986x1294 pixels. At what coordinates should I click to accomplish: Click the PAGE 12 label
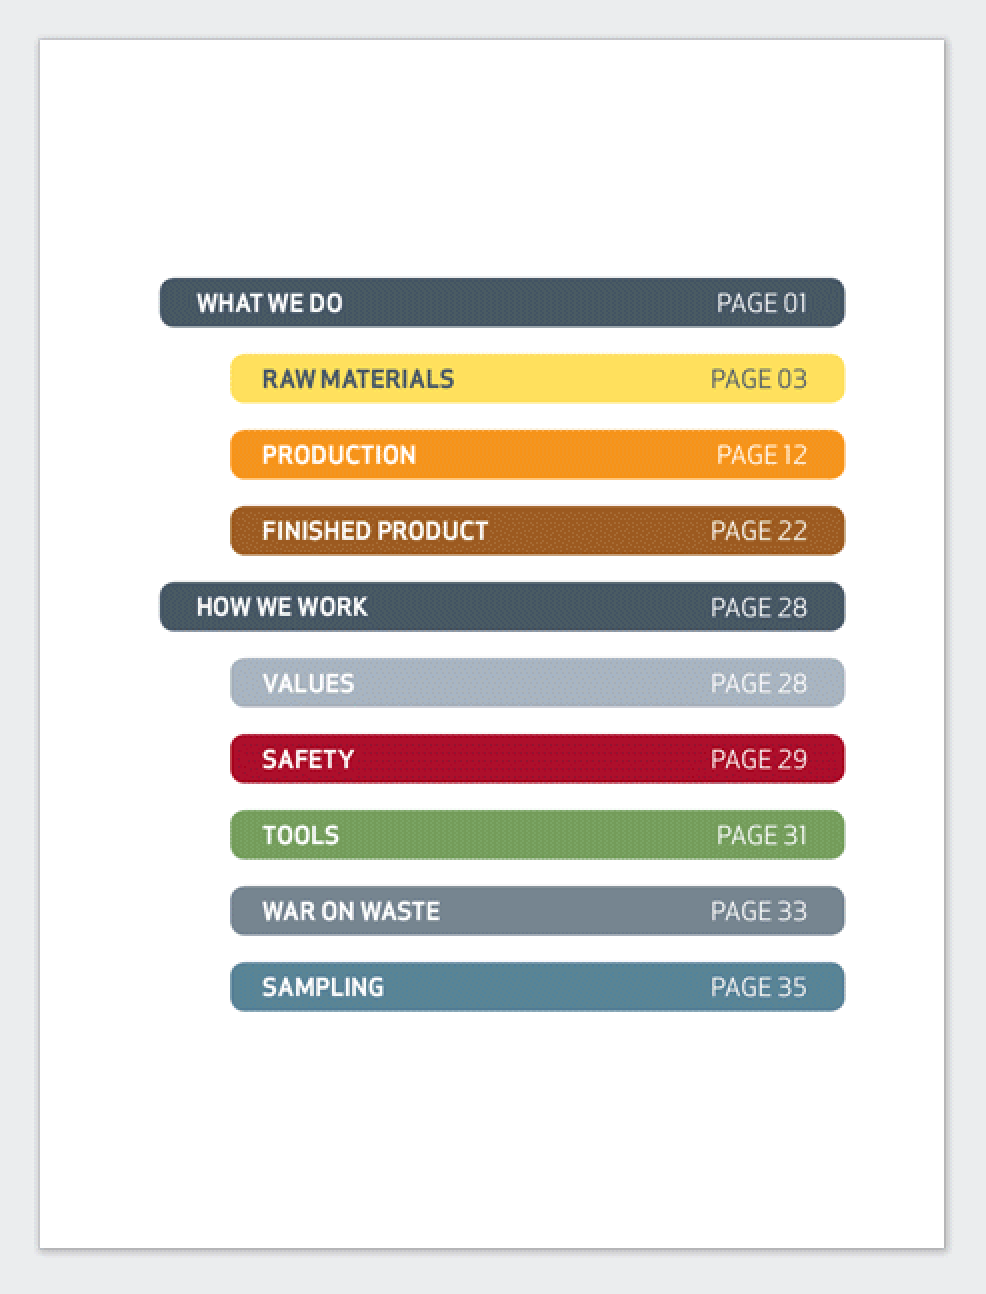pos(761,455)
